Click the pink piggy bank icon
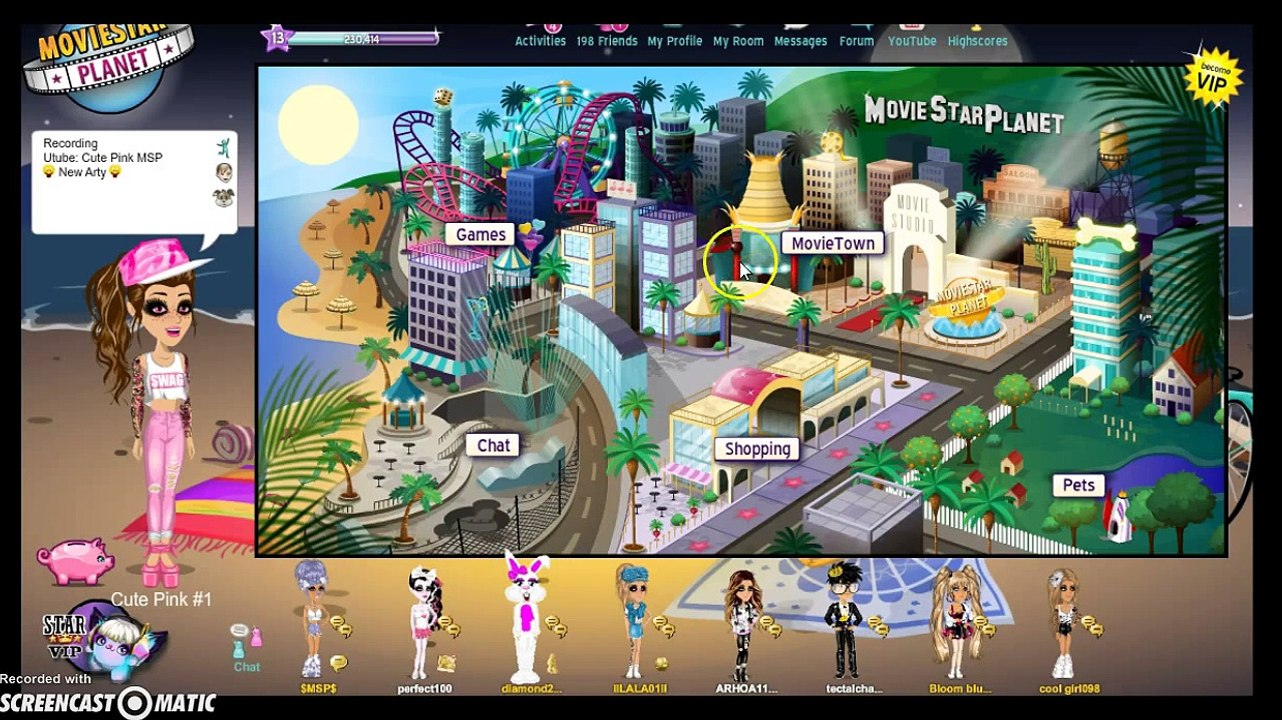The height and width of the screenshot is (720, 1282). coord(77,560)
